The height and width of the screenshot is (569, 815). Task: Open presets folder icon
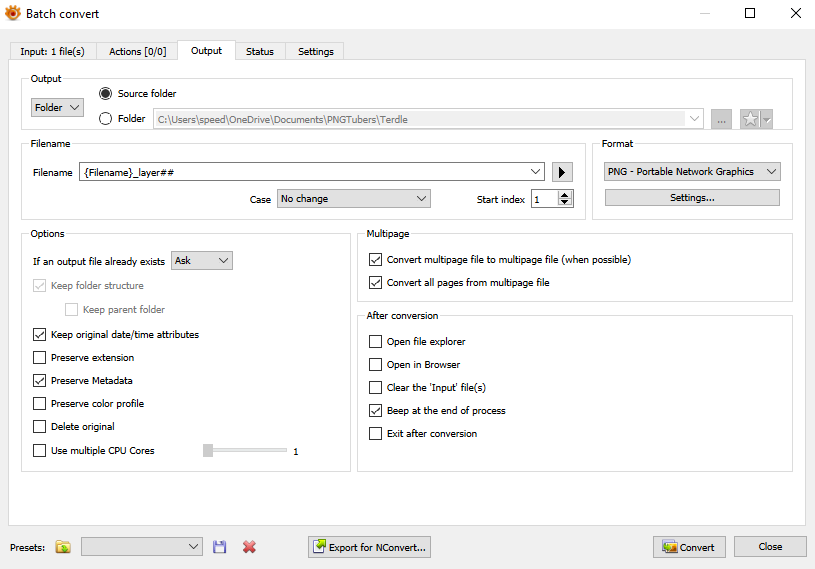63,547
